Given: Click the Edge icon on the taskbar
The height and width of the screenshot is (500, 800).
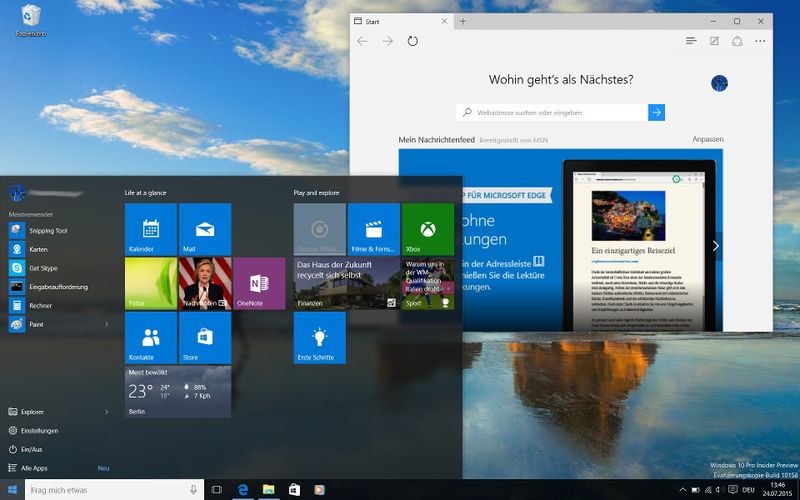Looking at the screenshot, I should click(x=243, y=490).
